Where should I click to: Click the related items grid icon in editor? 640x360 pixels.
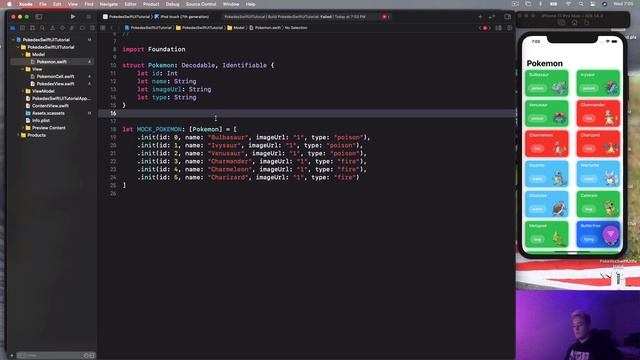pyautogui.click(x=103, y=28)
